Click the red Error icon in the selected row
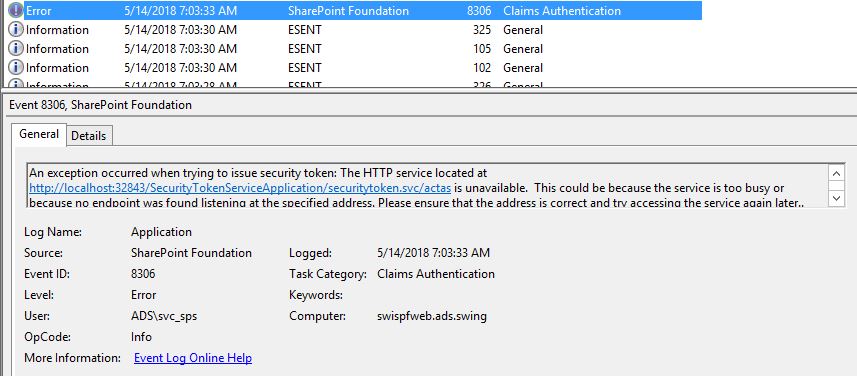 pyautogui.click(x=16, y=10)
